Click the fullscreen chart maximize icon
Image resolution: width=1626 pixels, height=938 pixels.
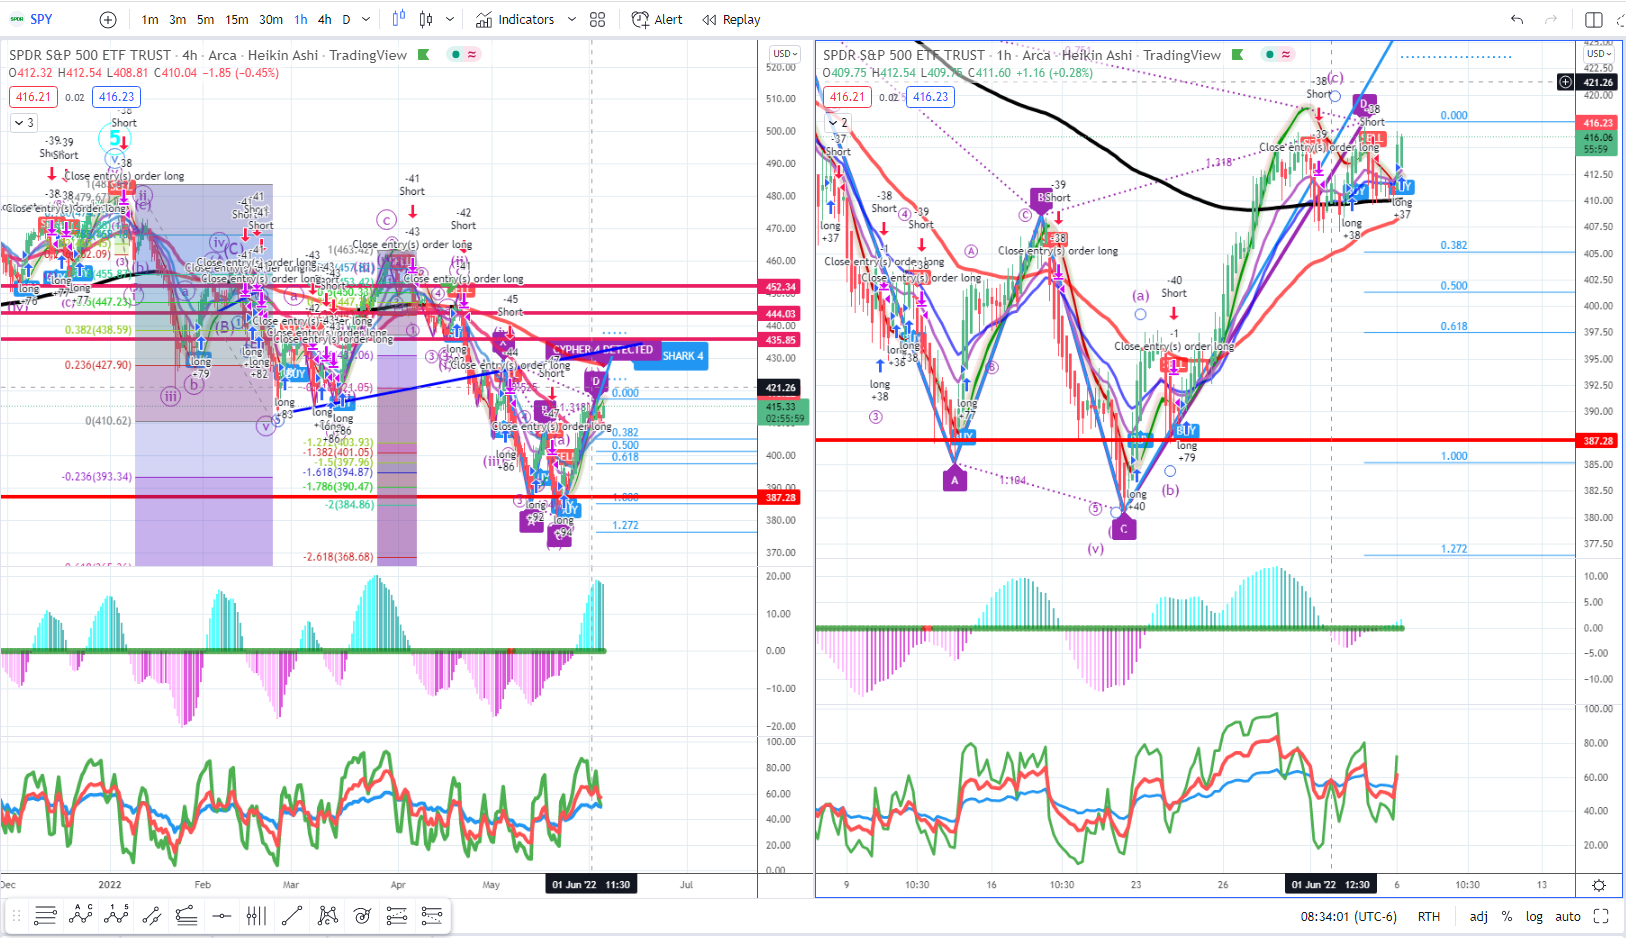(1601, 916)
